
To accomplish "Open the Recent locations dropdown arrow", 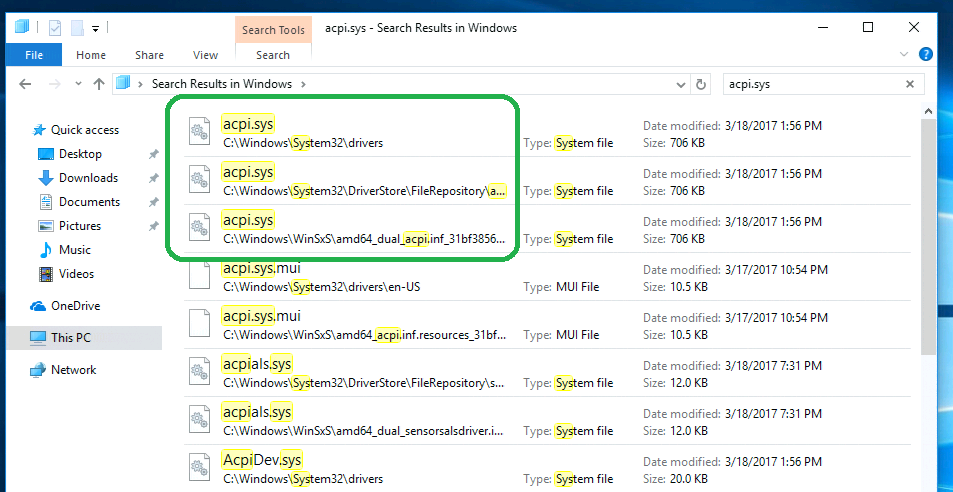I will pos(78,84).
